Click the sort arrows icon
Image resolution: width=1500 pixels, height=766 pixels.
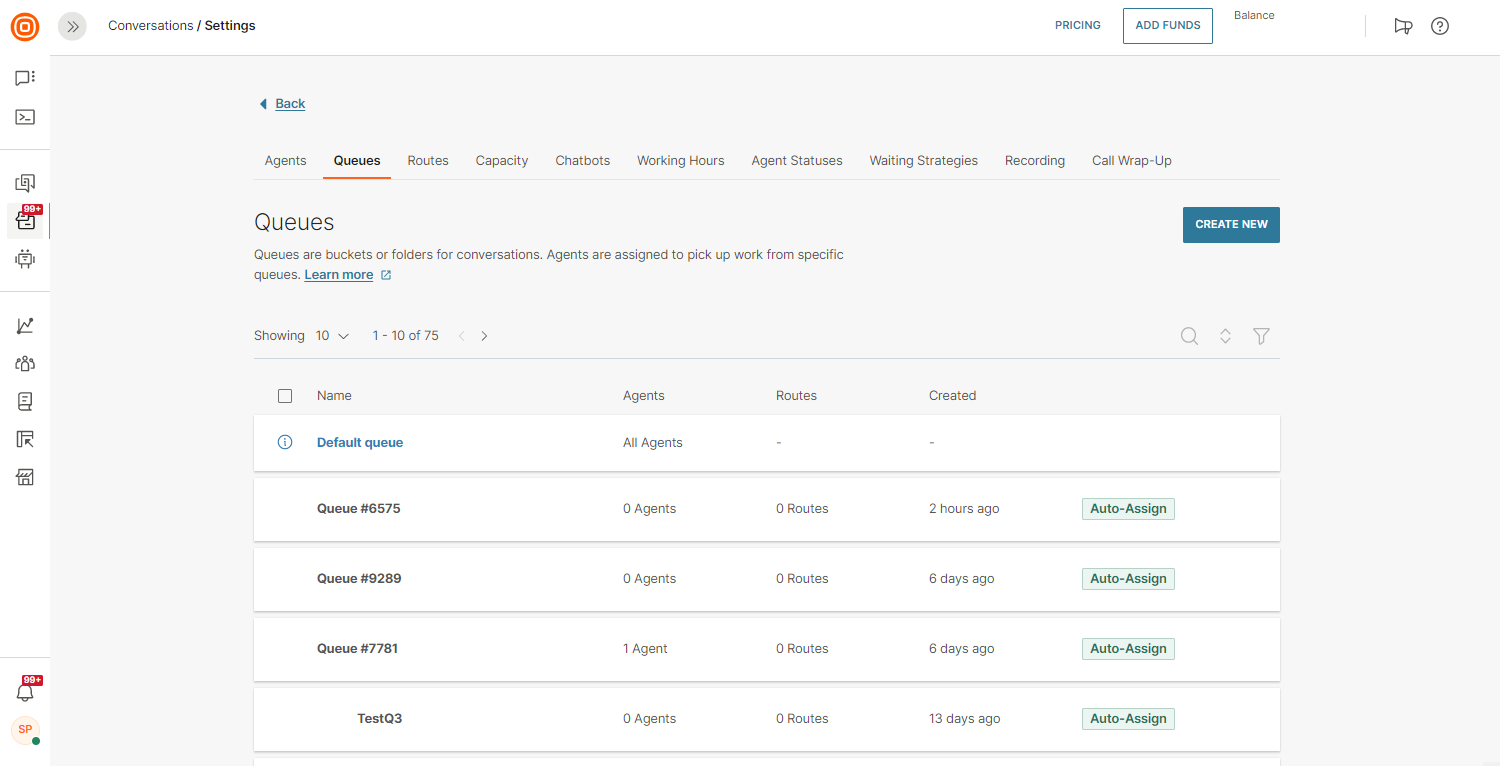tap(1225, 336)
